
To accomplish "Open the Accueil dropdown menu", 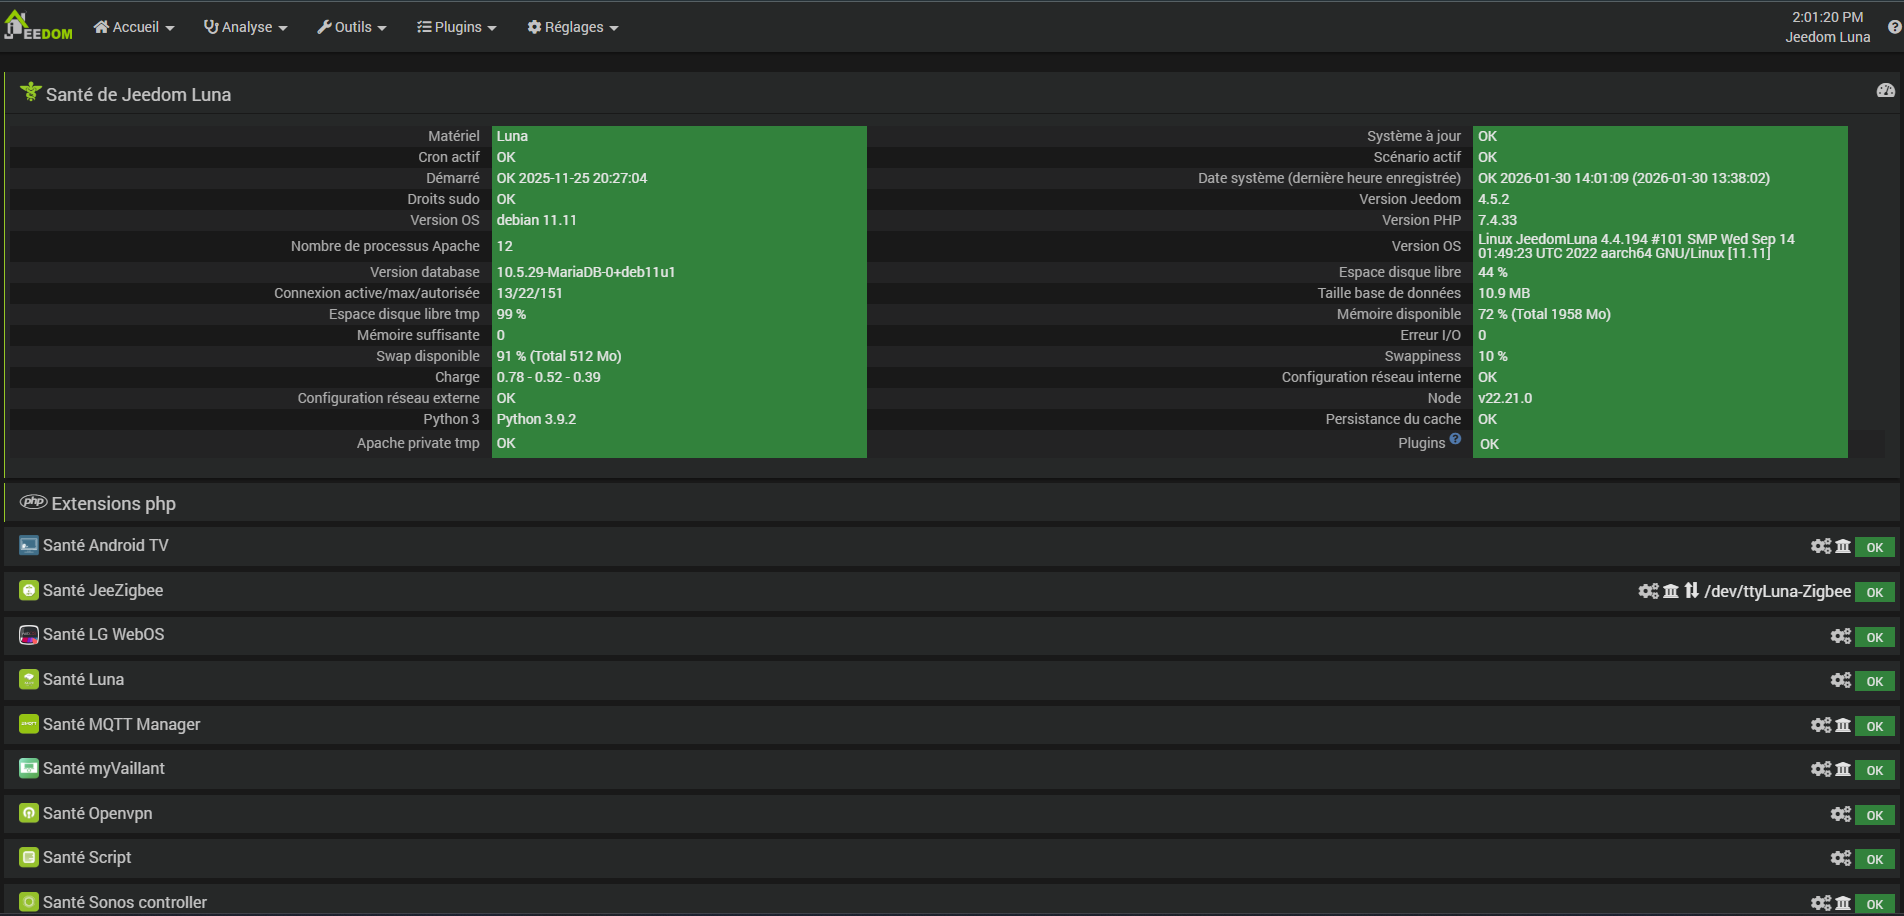I will pyautogui.click(x=134, y=27).
